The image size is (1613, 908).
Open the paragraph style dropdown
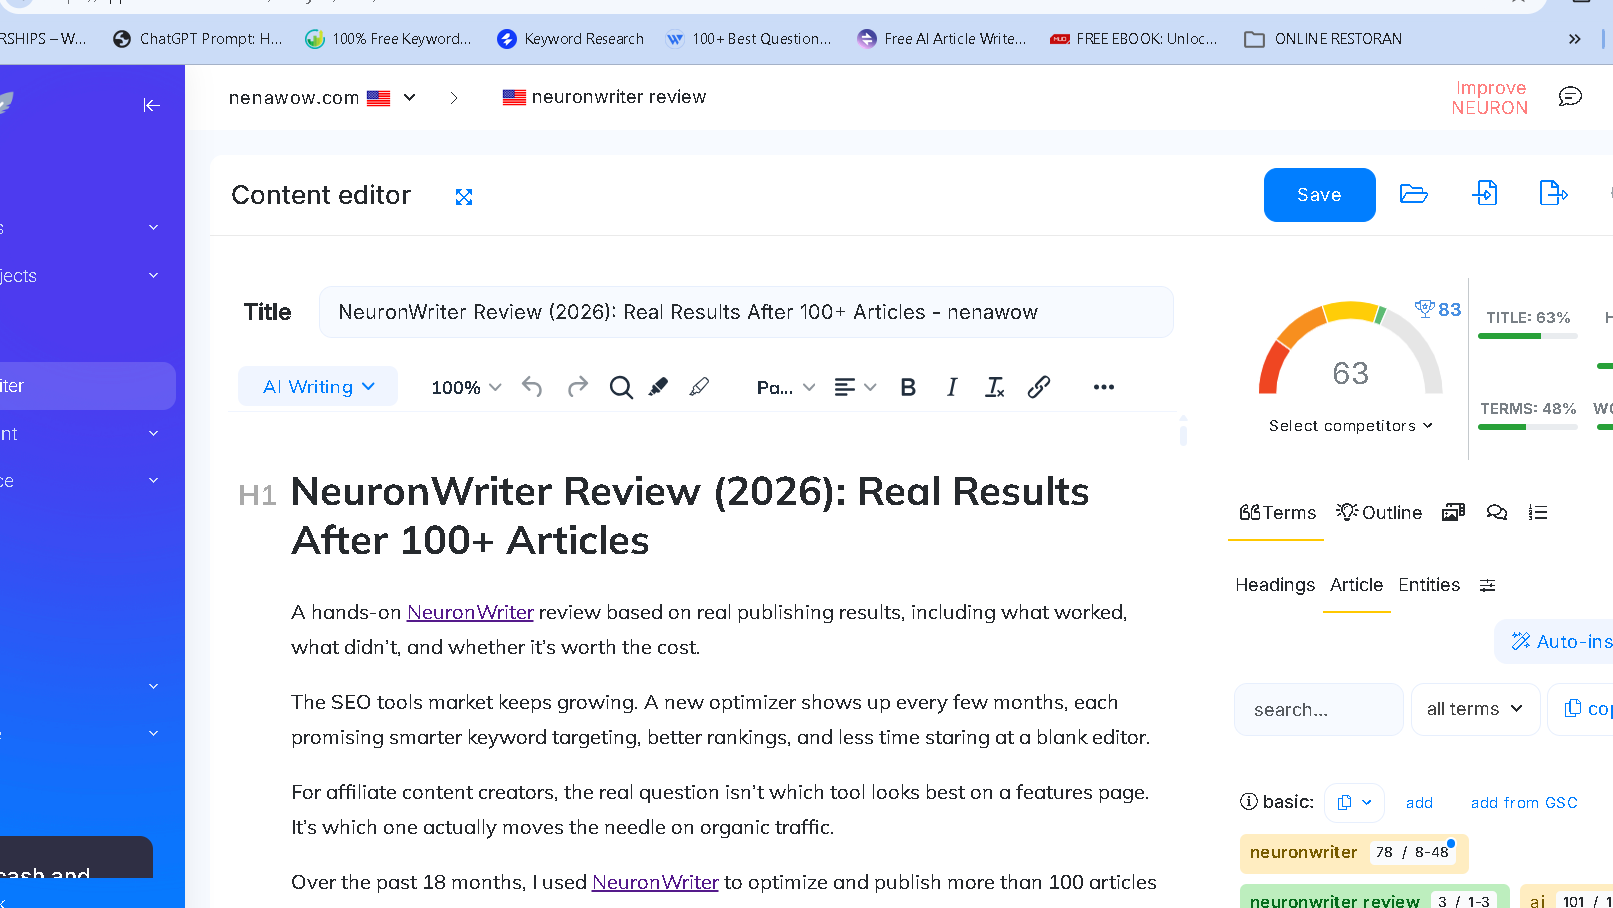click(786, 387)
